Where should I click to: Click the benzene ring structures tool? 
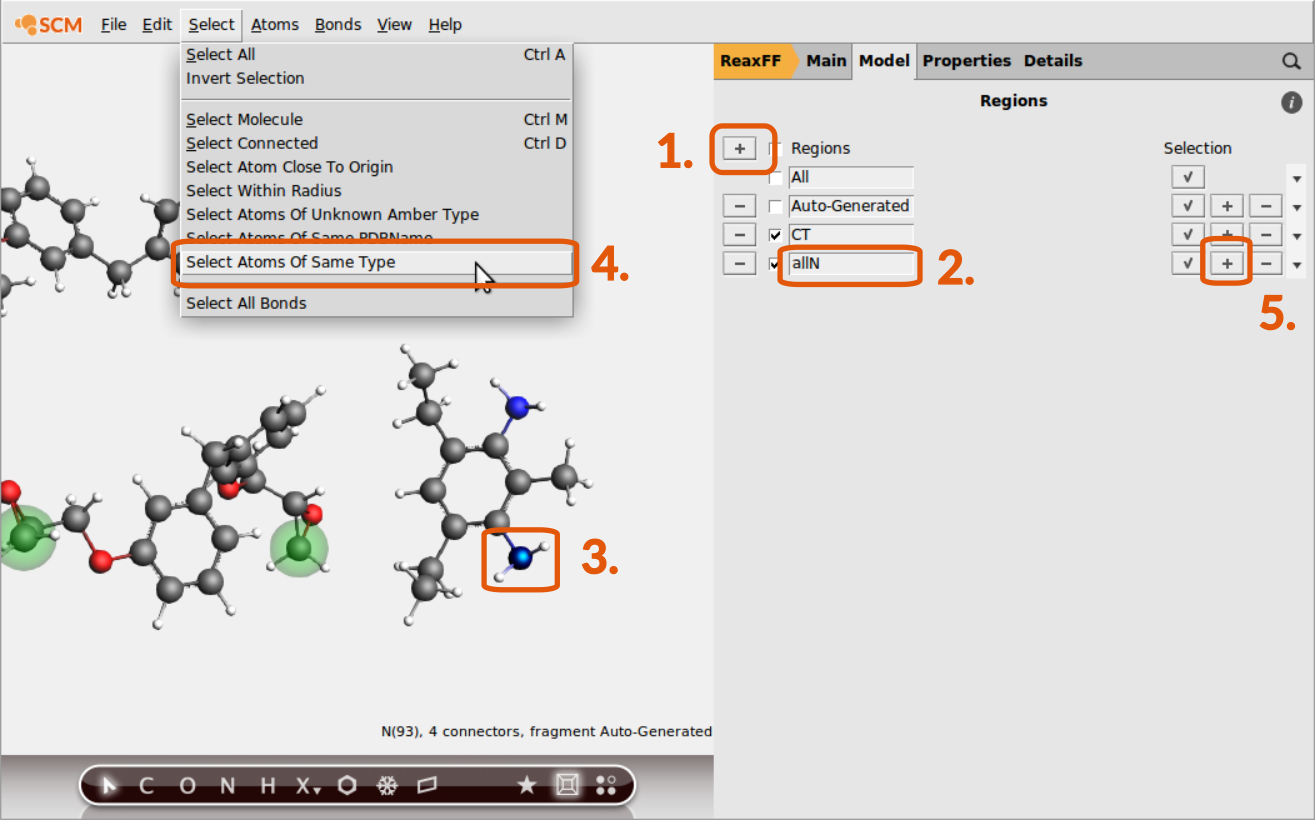[x=347, y=786]
